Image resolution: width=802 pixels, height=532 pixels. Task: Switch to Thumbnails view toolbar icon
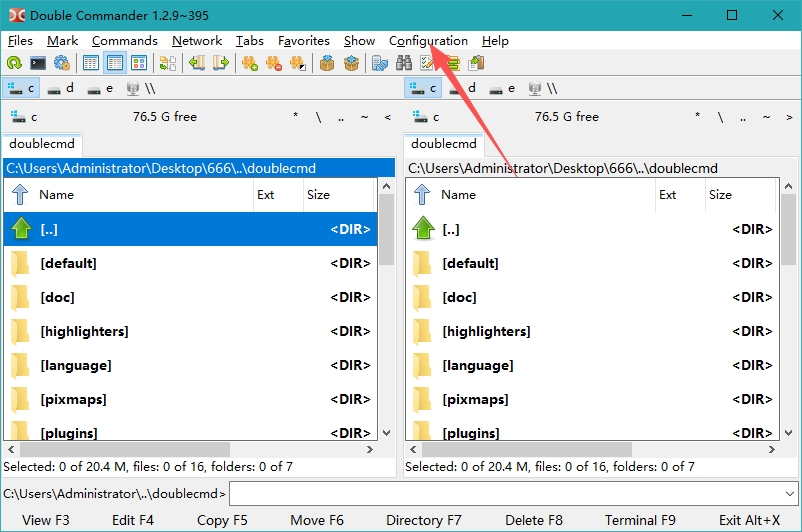[x=139, y=63]
